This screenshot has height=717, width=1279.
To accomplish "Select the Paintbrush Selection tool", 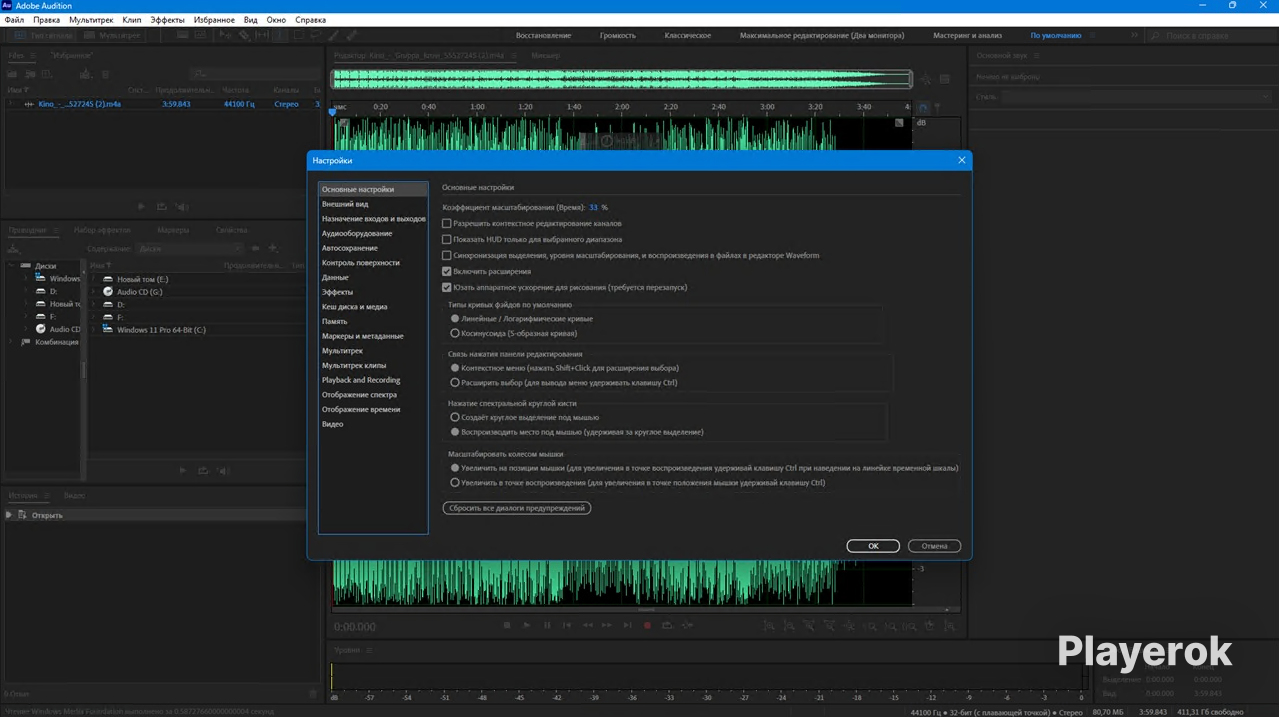I will tap(333, 35).
